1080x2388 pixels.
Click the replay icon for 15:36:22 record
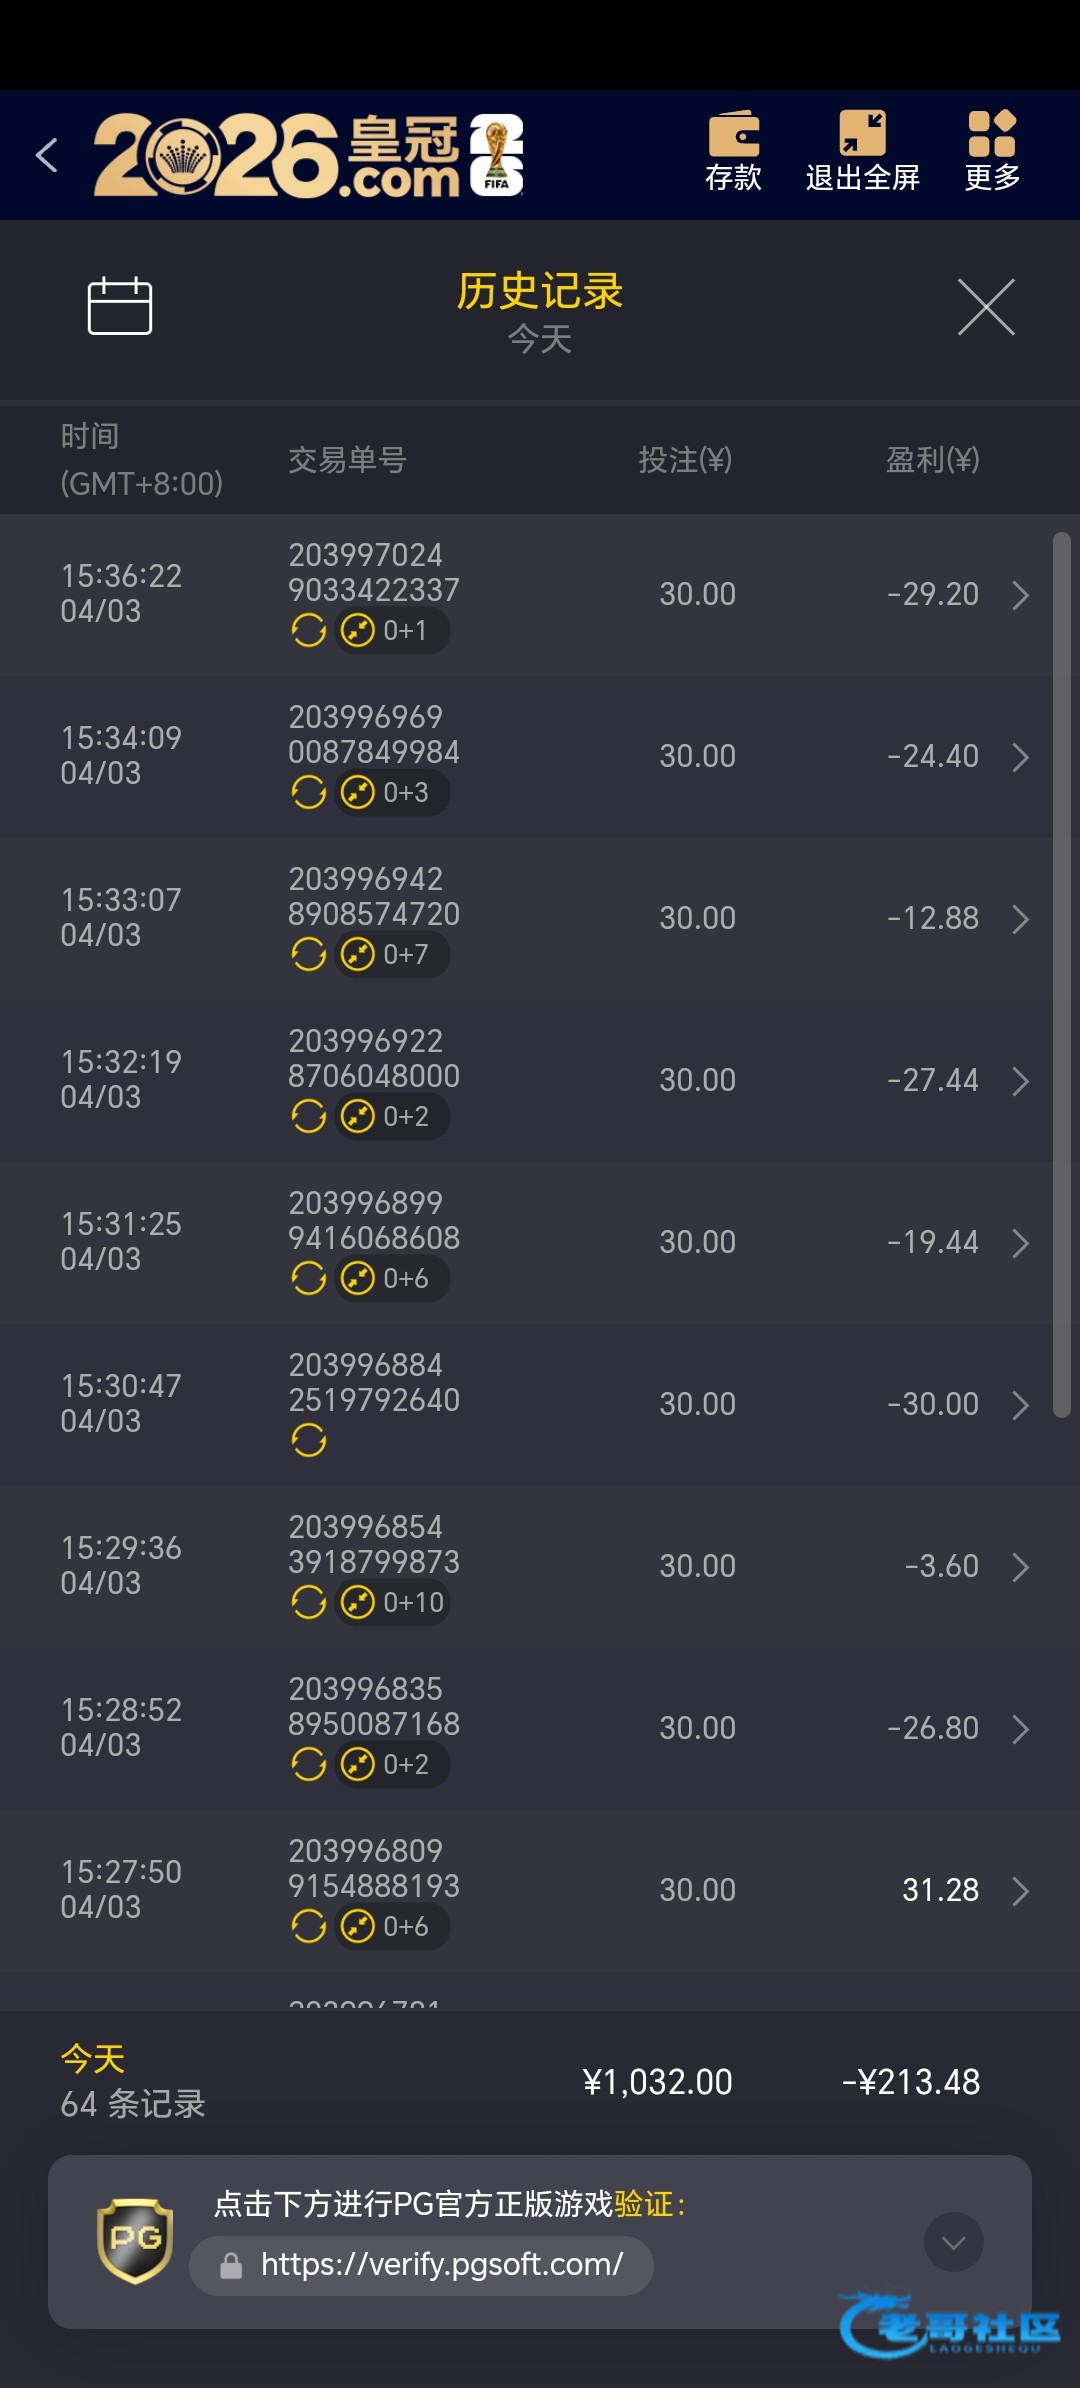tap(309, 631)
